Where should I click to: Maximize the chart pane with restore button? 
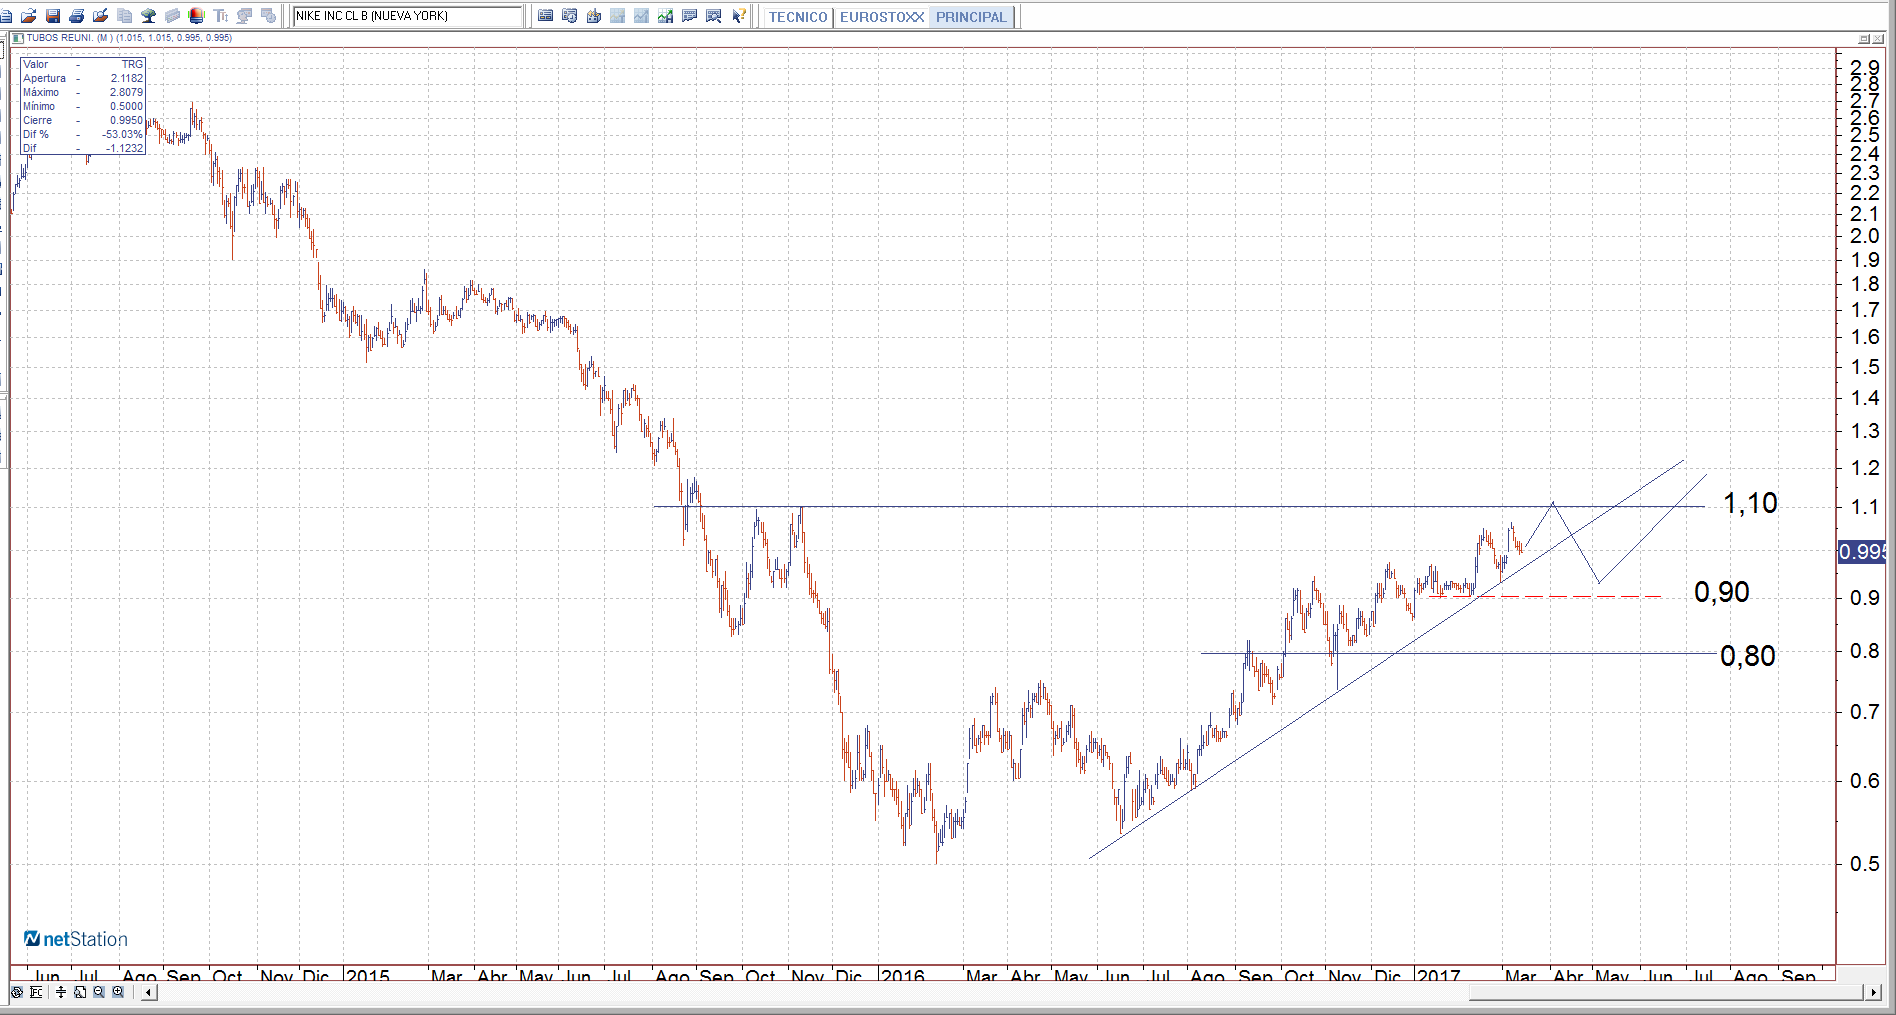[x=1863, y=38]
